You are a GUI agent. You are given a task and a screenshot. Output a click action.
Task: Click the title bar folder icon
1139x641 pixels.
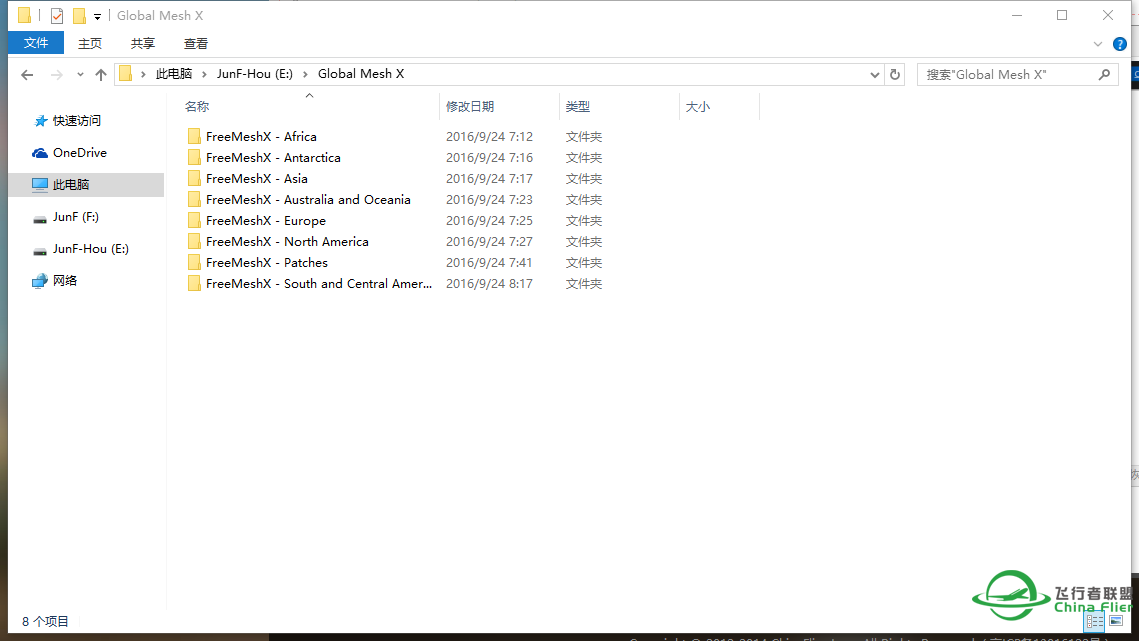pos(25,15)
